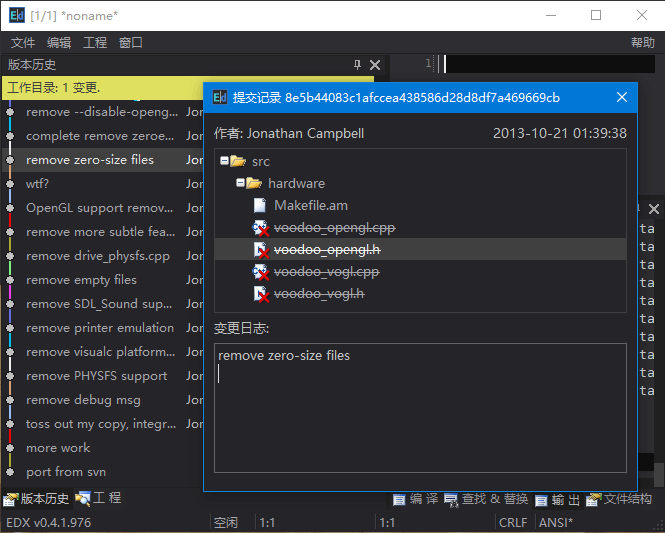
Task: Select Makefile.am file icon
Action: pyautogui.click(x=260, y=206)
